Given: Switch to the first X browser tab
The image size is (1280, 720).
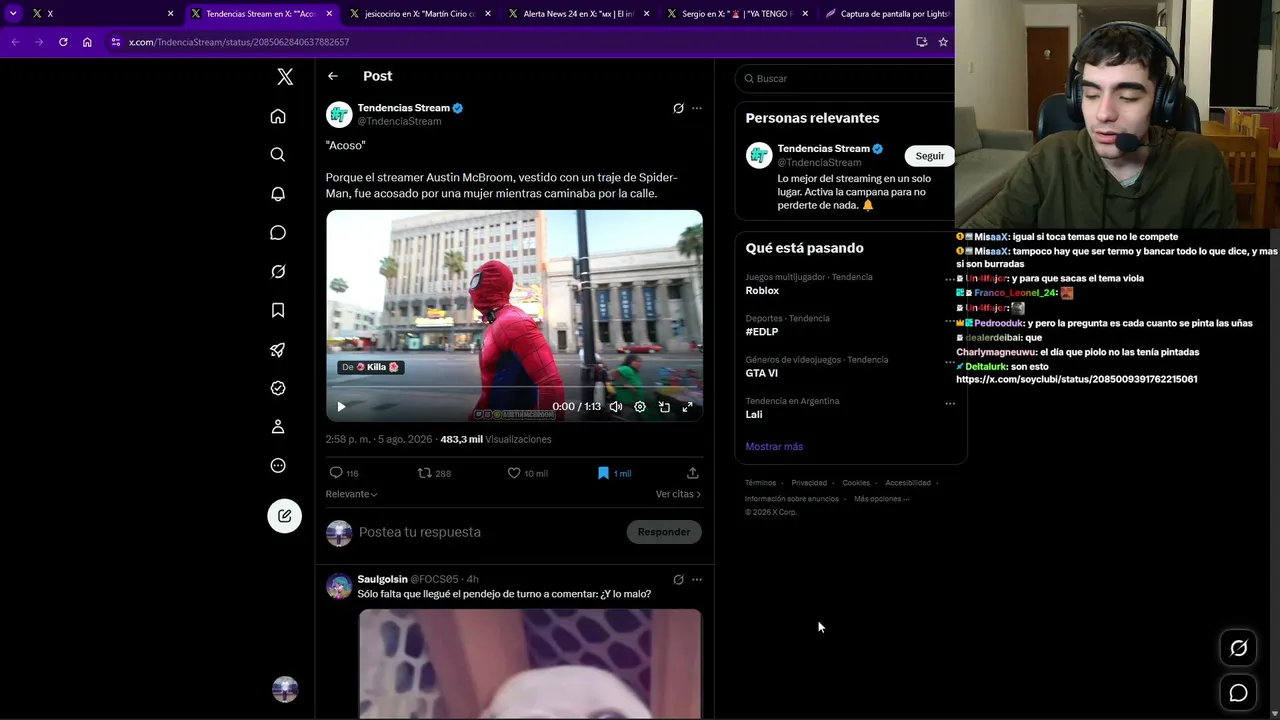Looking at the screenshot, I should tap(103, 14).
